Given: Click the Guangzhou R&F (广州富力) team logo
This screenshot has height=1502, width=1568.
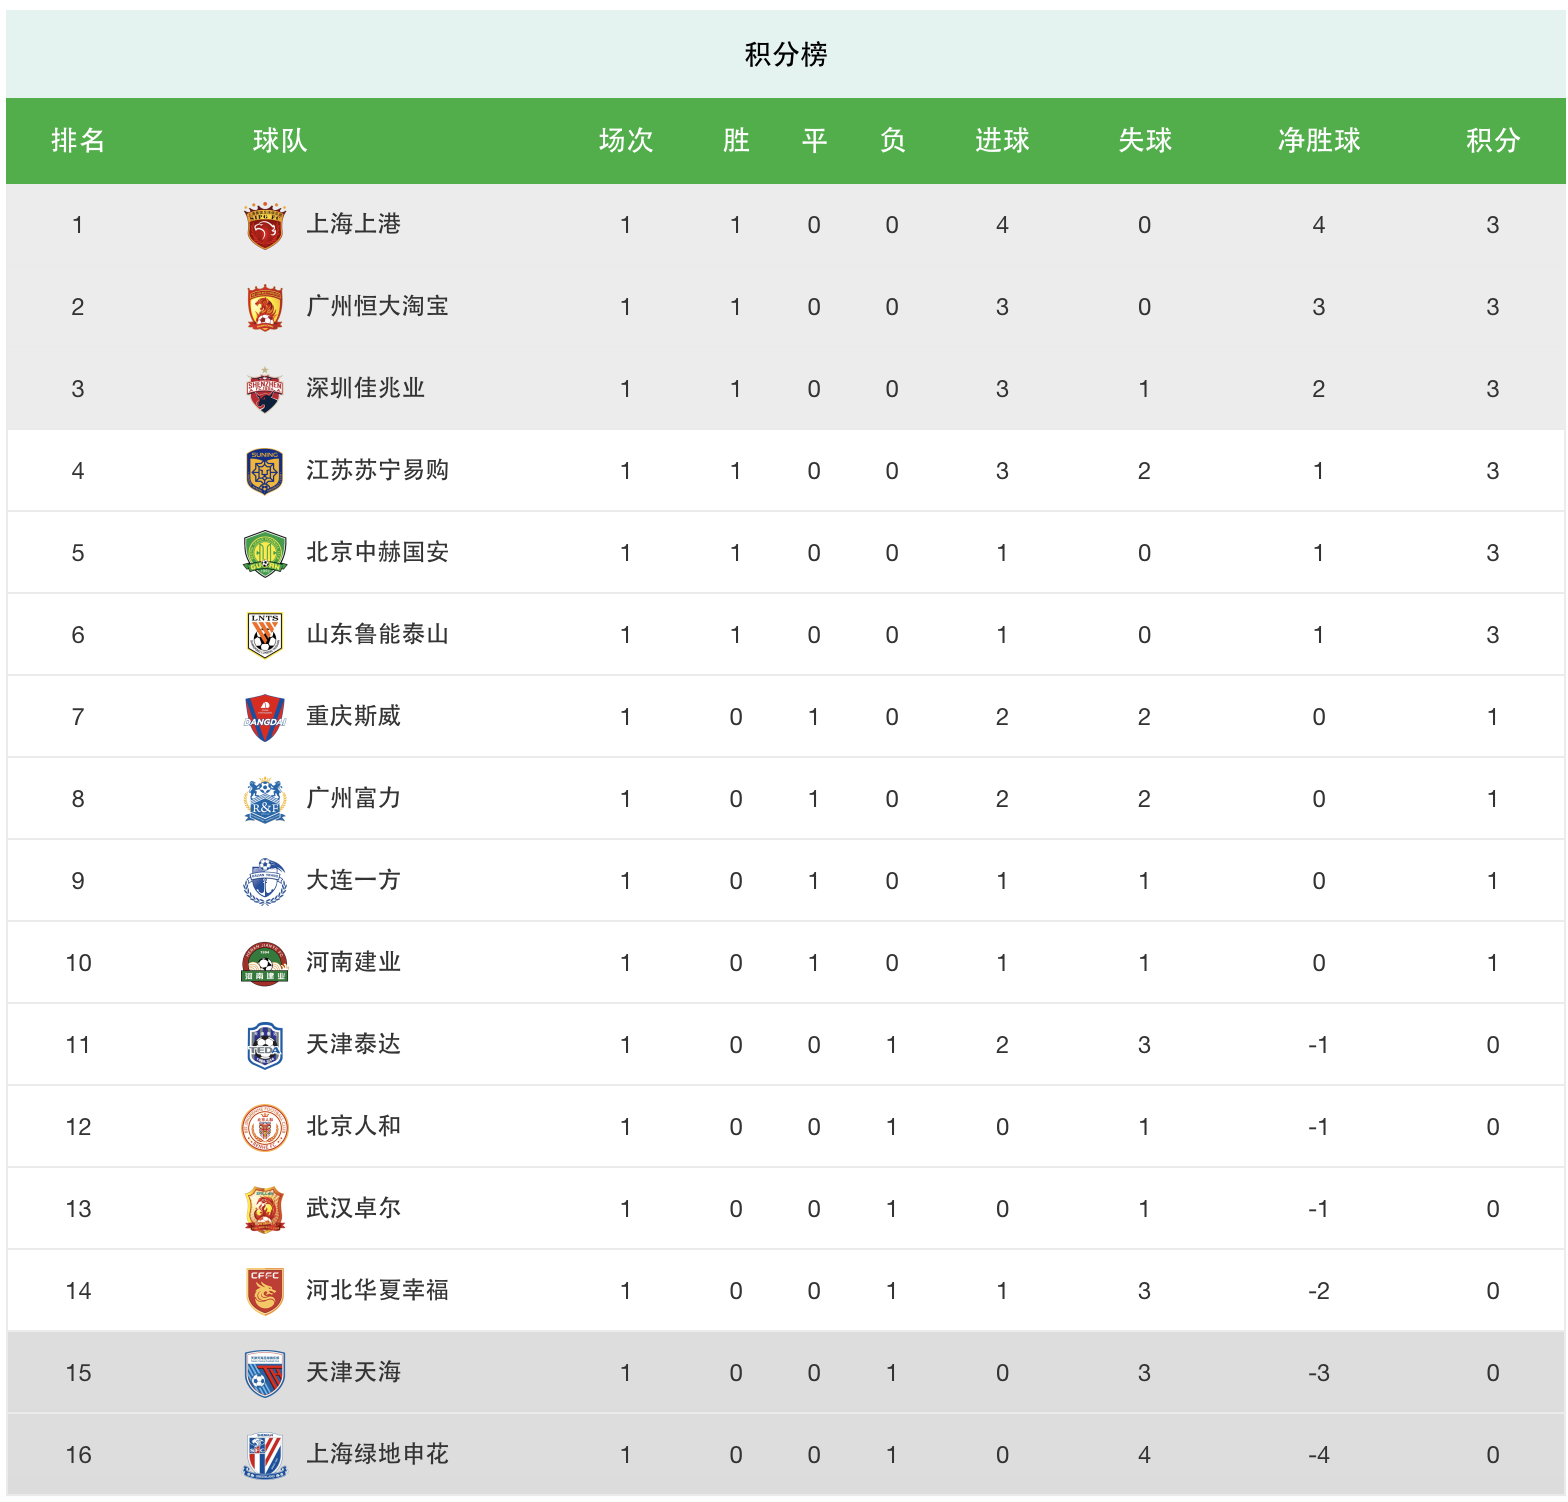Looking at the screenshot, I should 265,799.
